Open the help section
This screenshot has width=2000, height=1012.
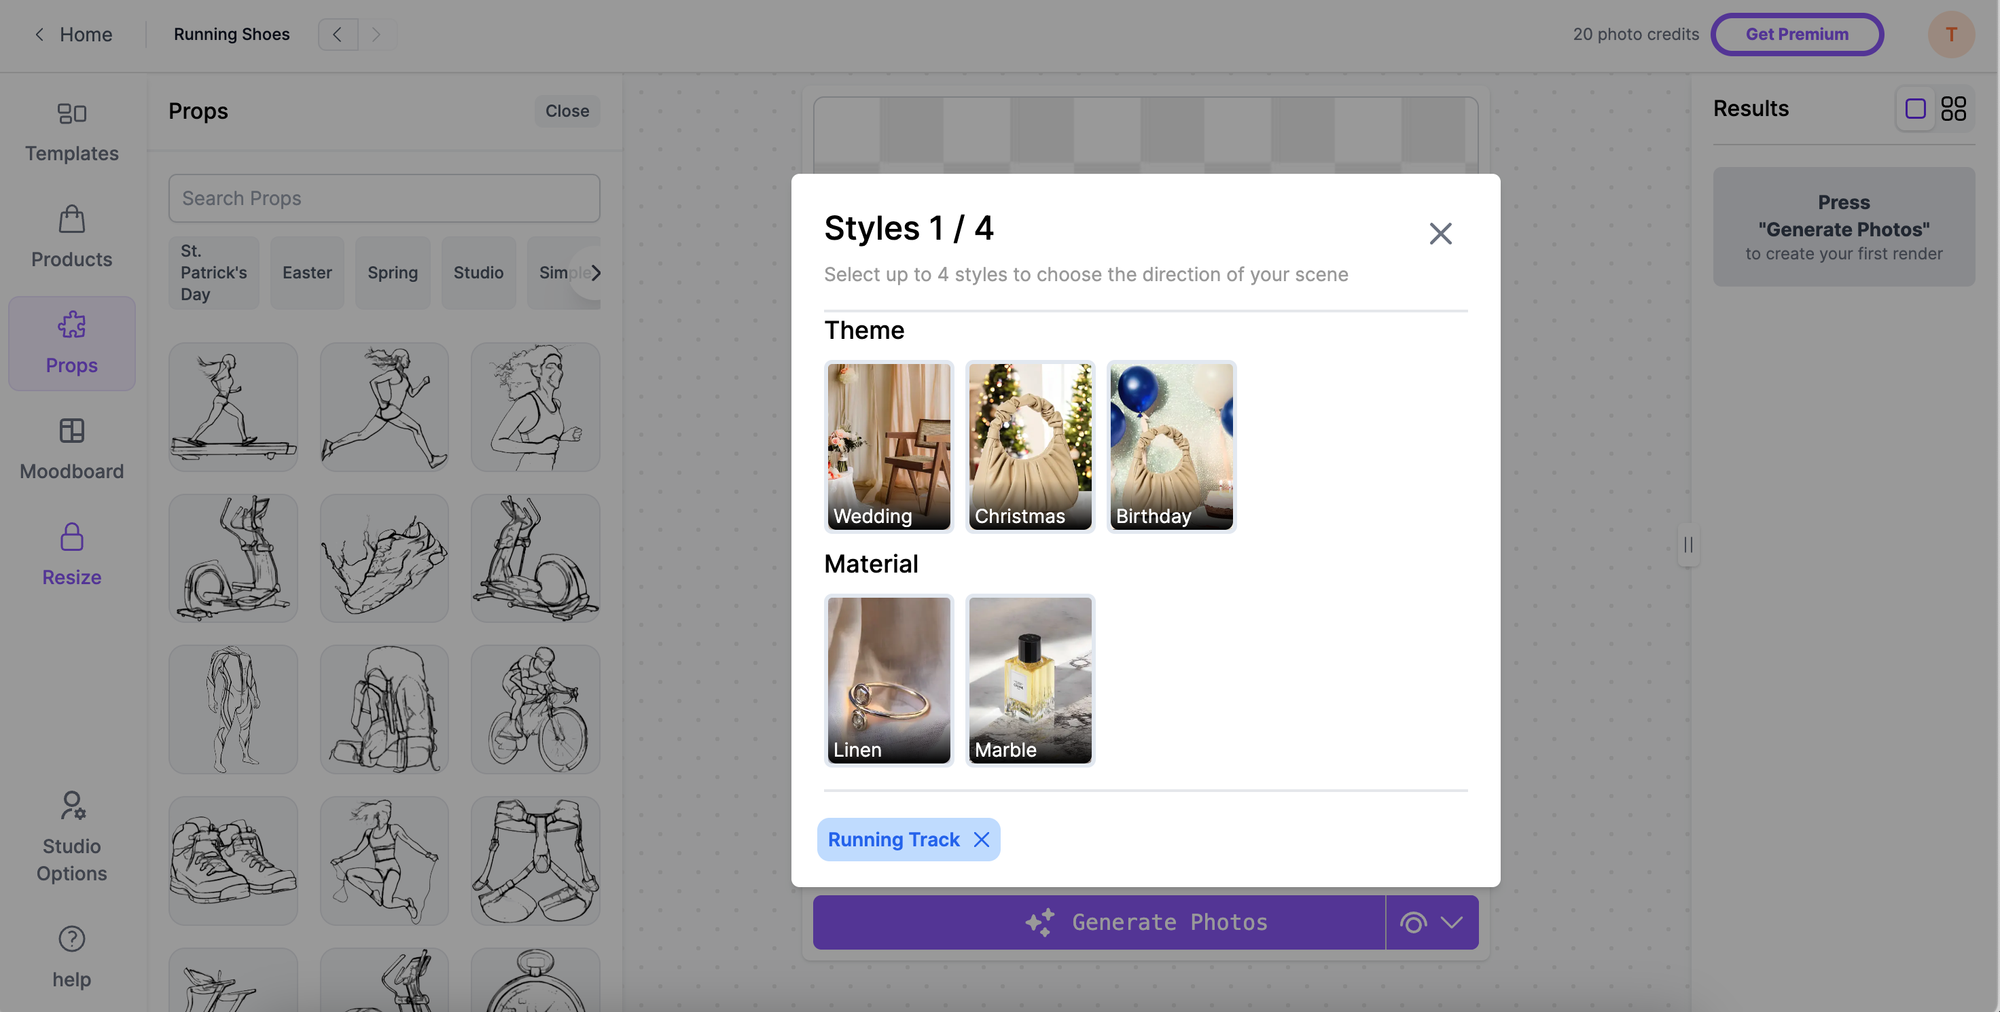coord(72,958)
